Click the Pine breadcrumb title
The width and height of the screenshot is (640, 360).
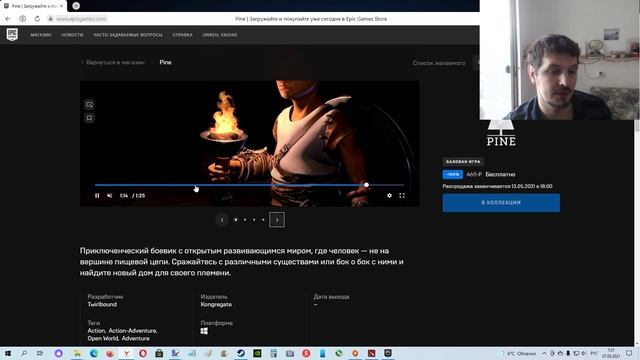(165, 62)
